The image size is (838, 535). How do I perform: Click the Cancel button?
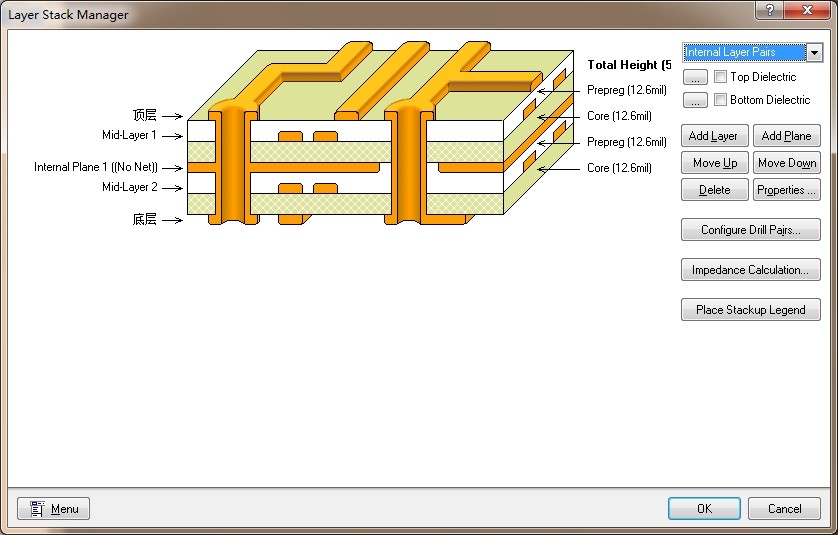pyautogui.click(x=784, y=508)
